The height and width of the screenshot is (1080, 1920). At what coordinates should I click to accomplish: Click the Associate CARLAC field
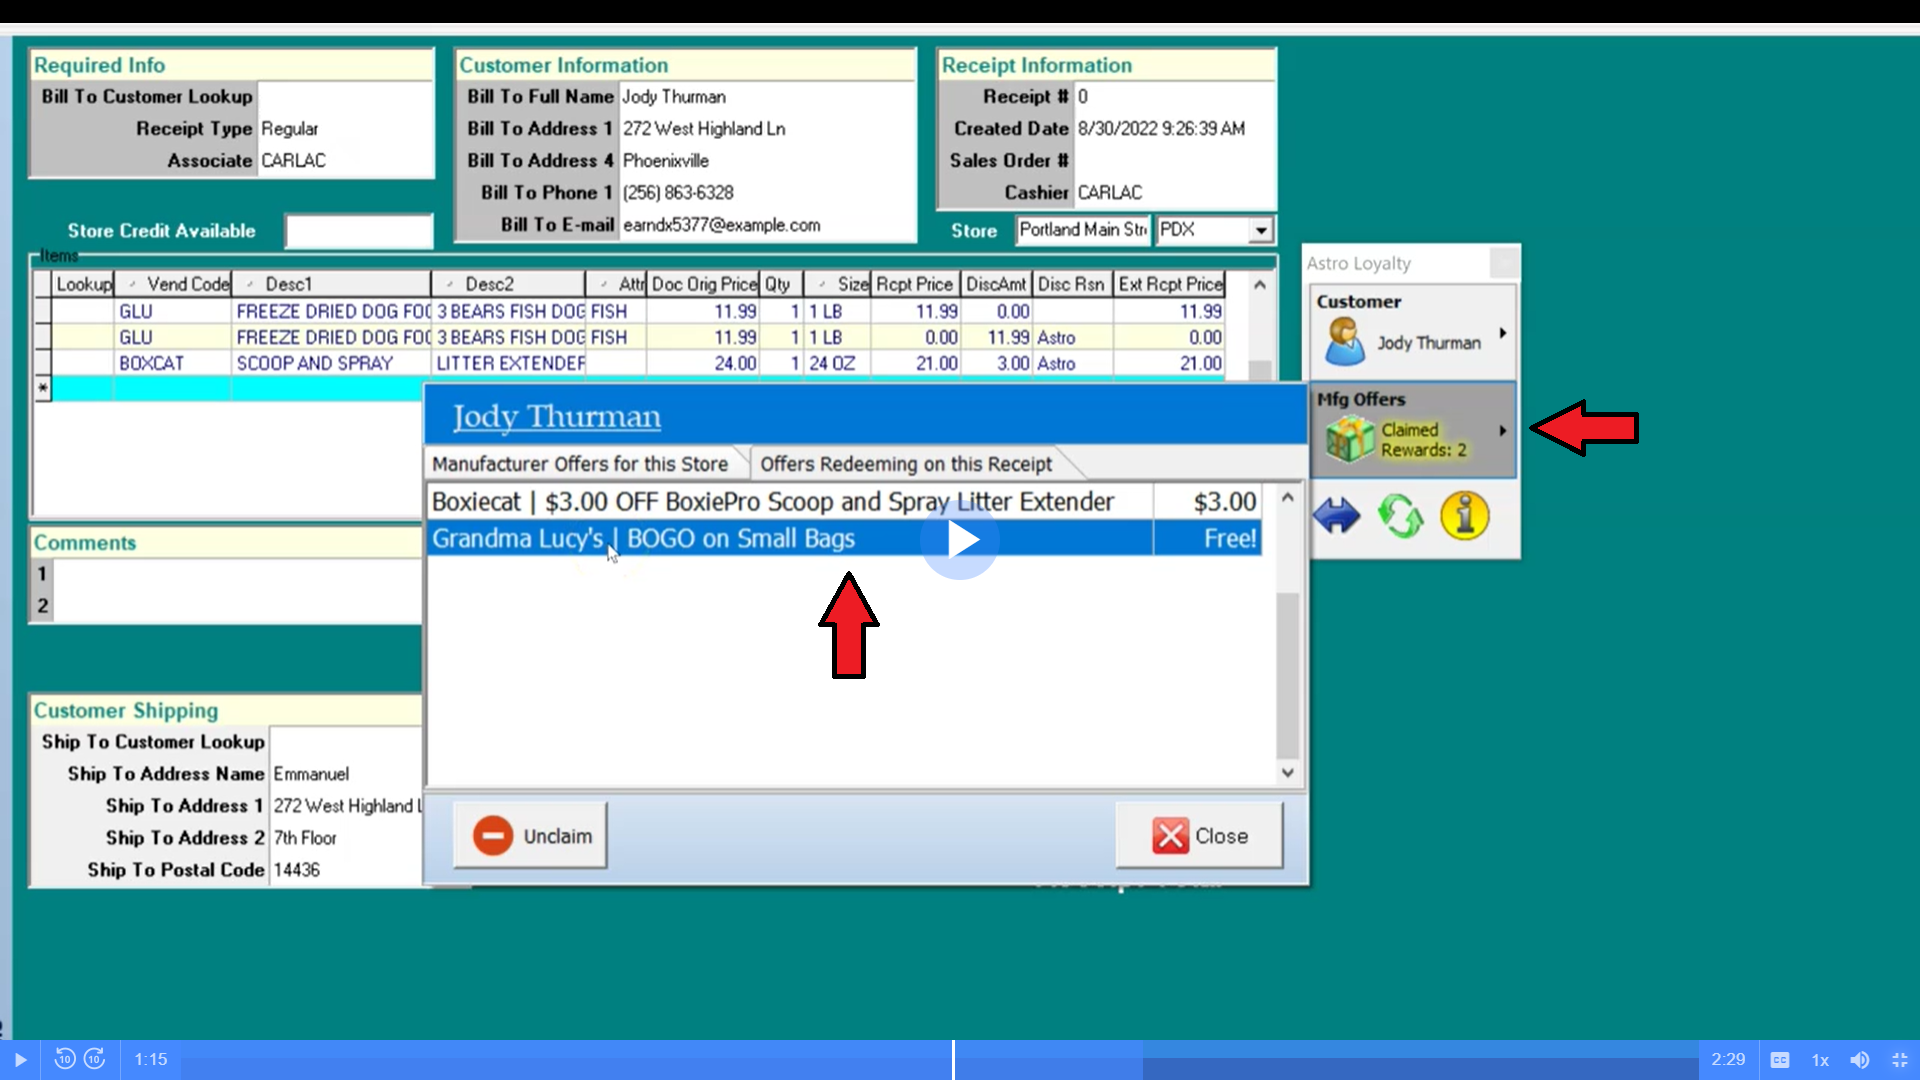pos(345,161)
